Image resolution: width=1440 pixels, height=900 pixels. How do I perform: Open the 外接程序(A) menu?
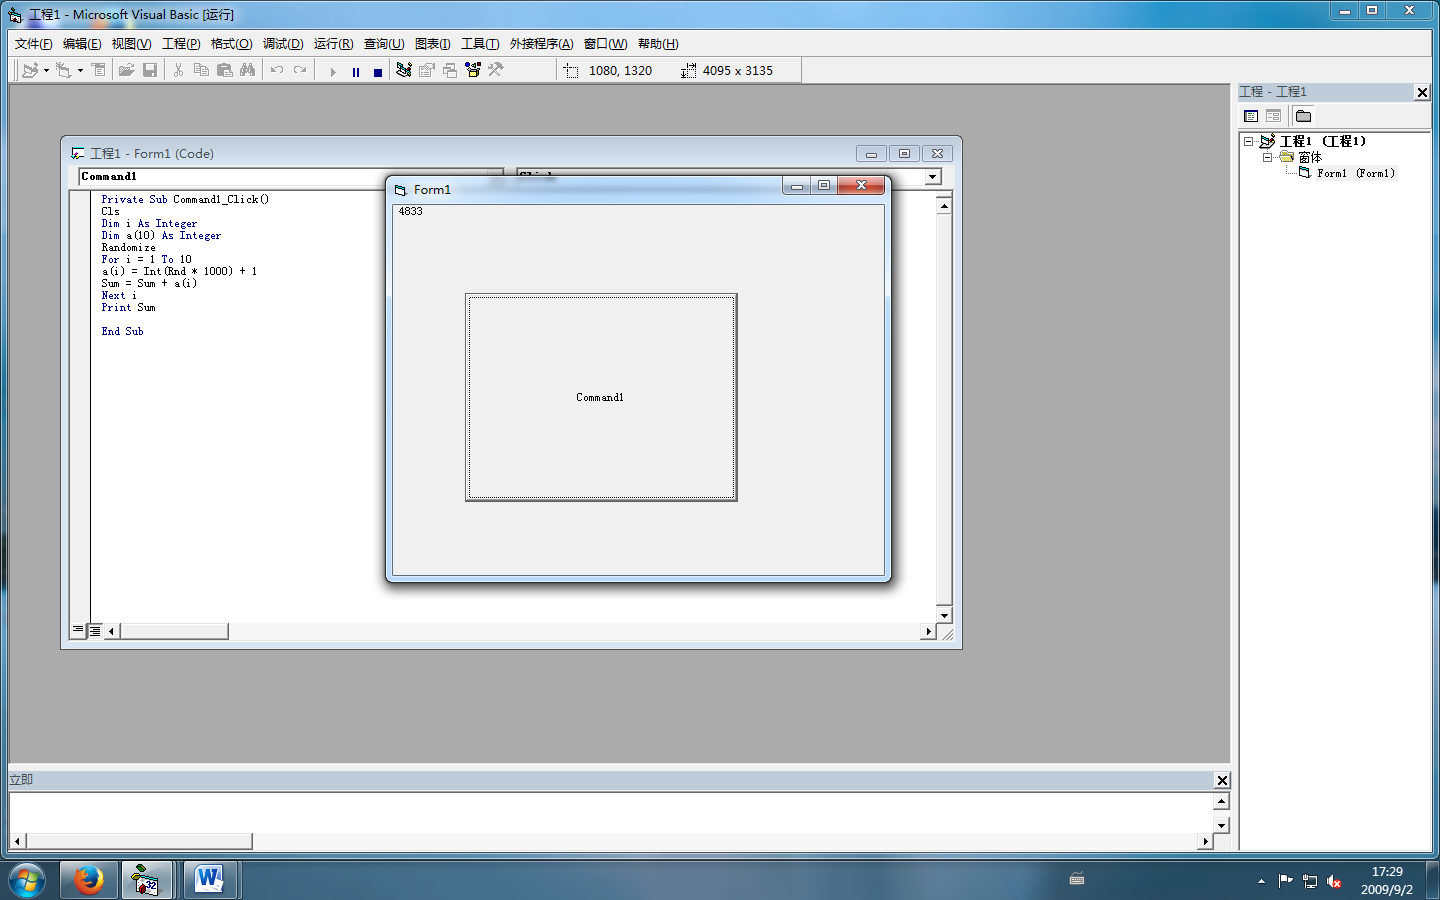tap(541, 44)
